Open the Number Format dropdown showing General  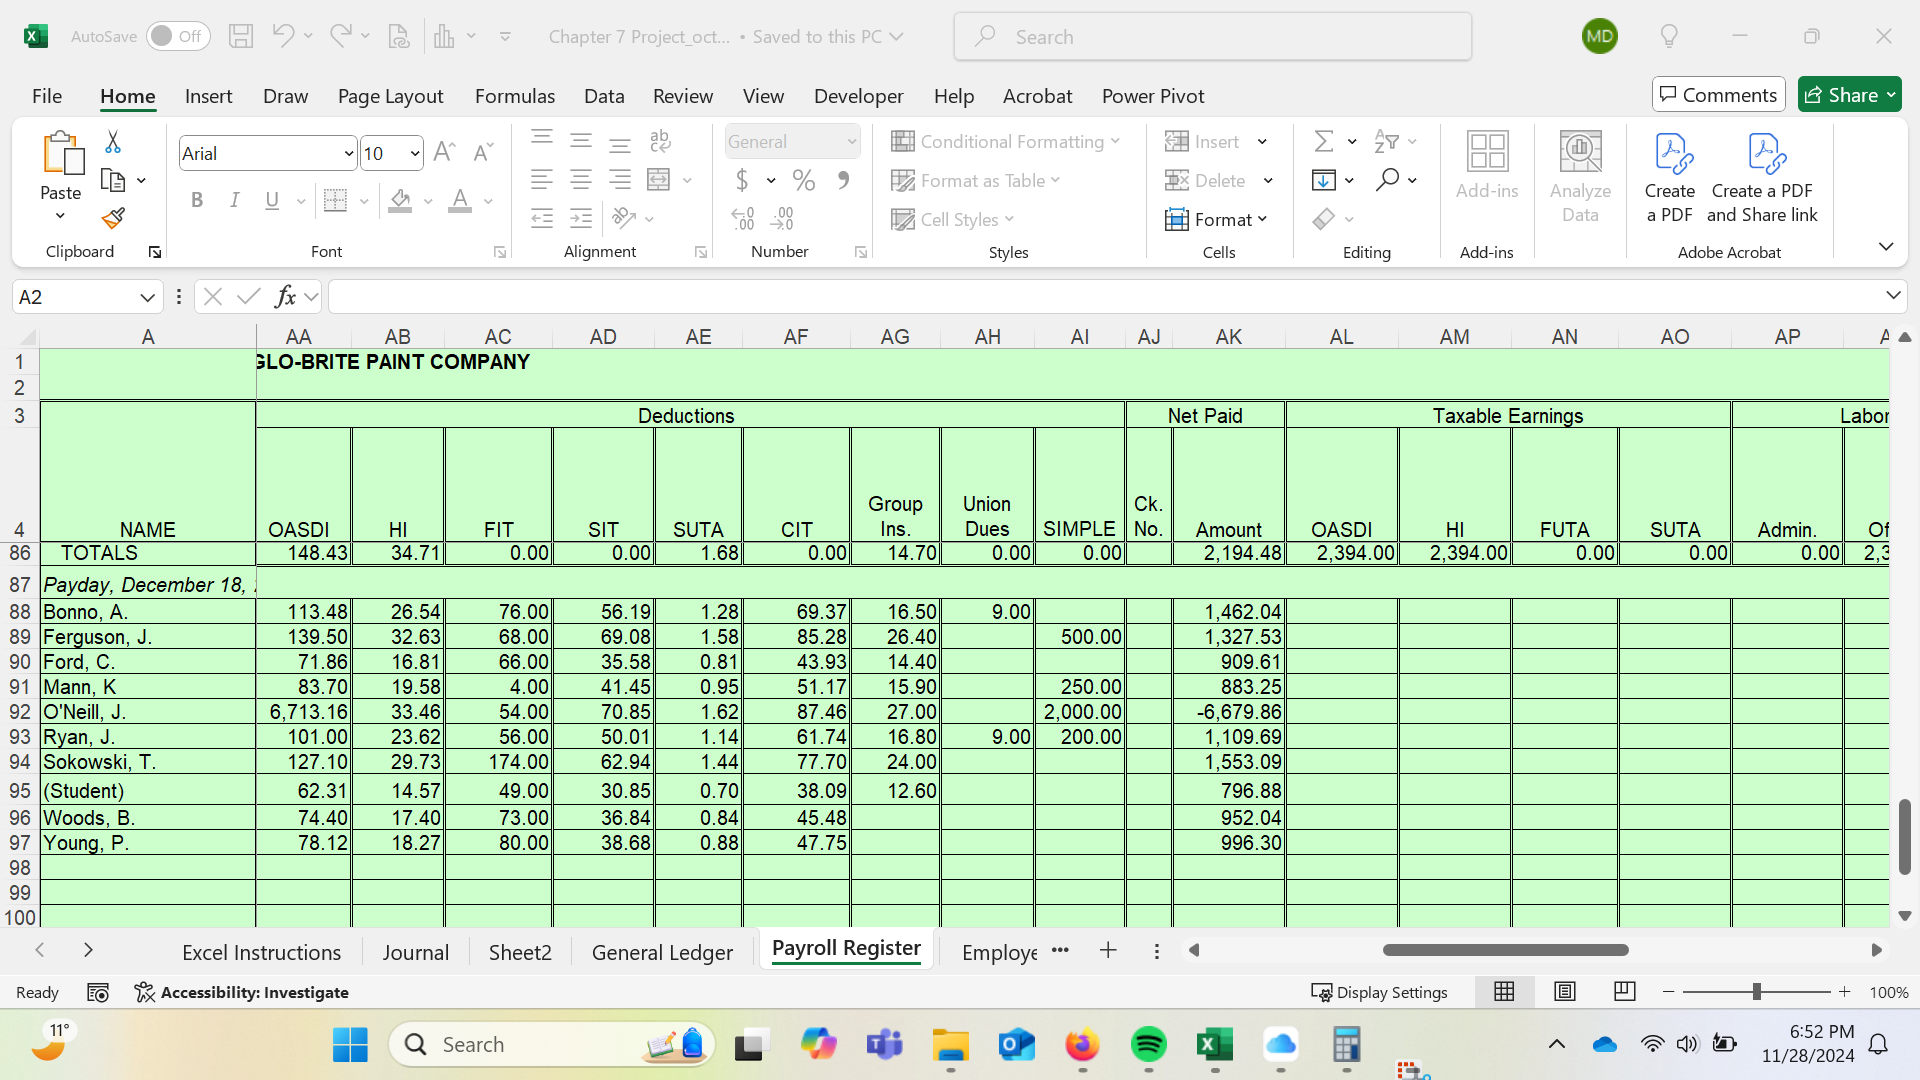point(791,141)
